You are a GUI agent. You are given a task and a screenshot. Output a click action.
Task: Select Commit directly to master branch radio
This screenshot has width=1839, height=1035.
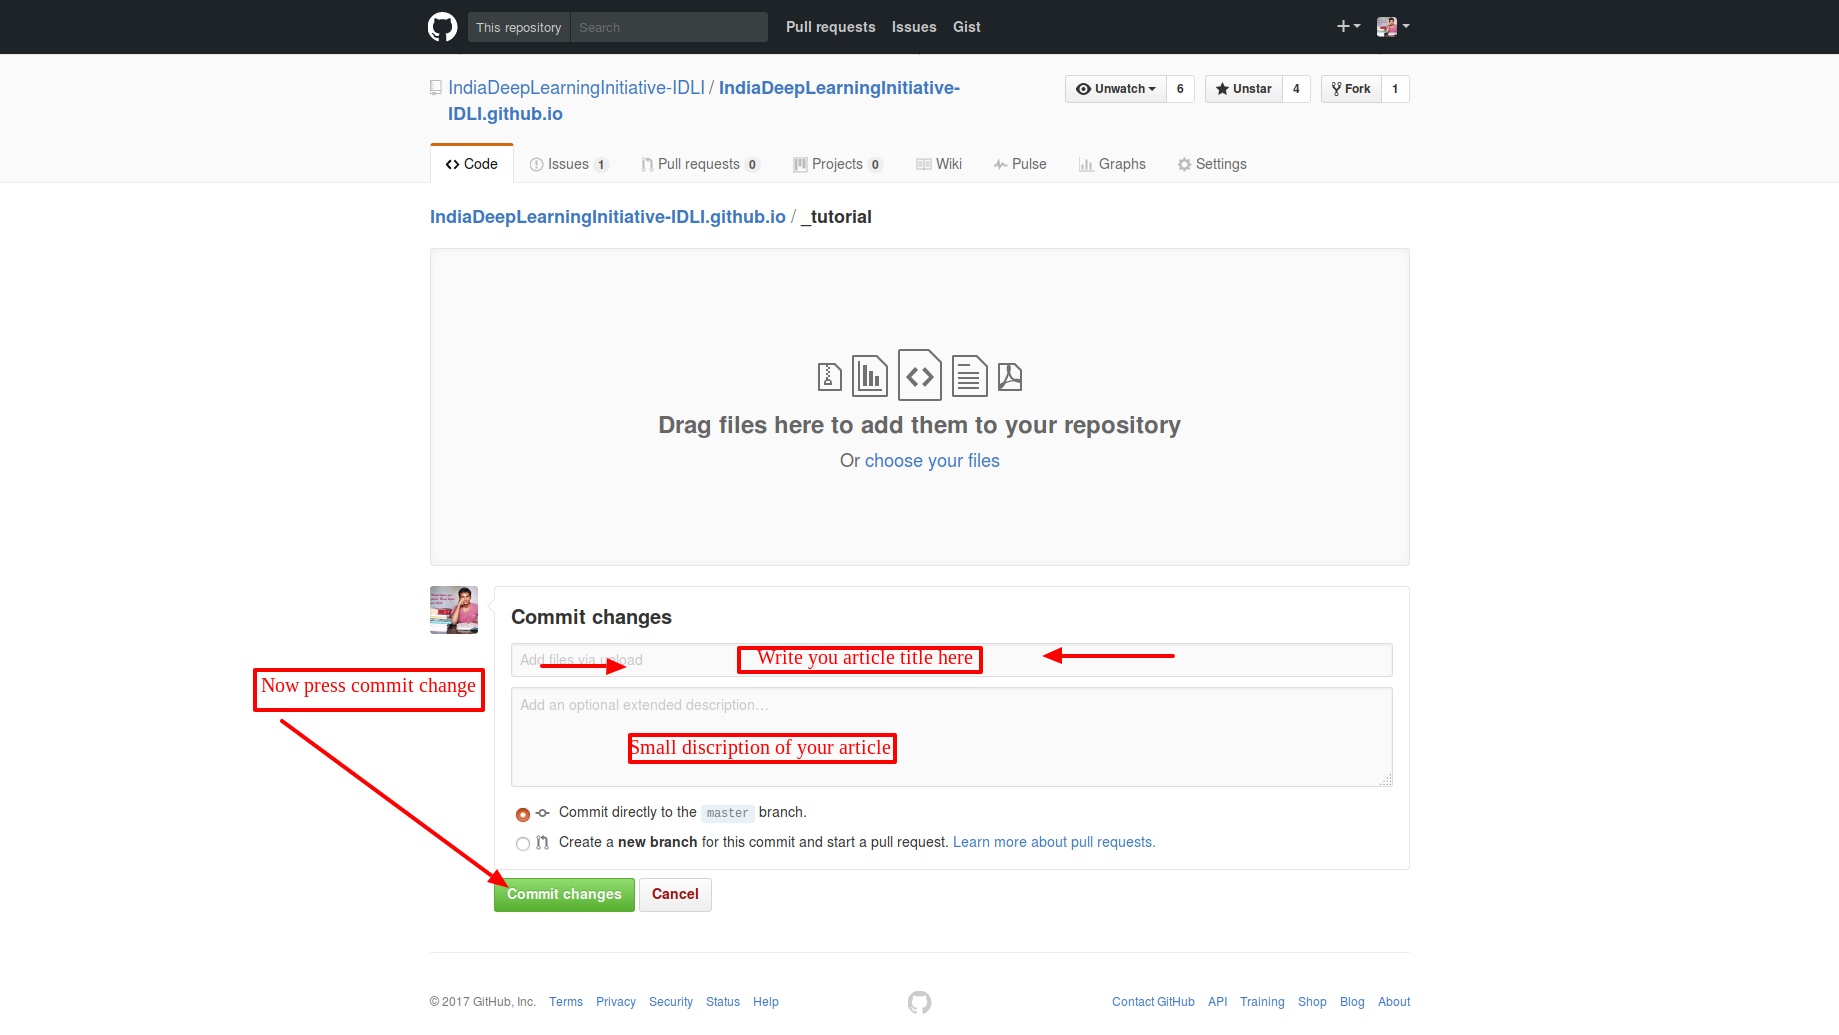(523, 814)
